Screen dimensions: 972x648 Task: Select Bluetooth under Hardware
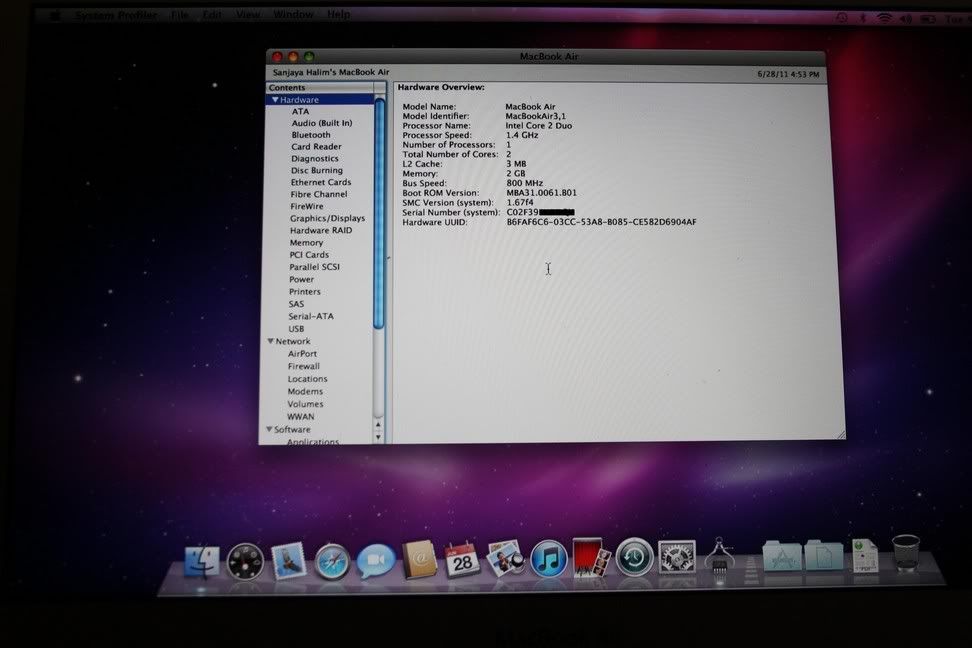pyautogui.click(x=311, y=135)
